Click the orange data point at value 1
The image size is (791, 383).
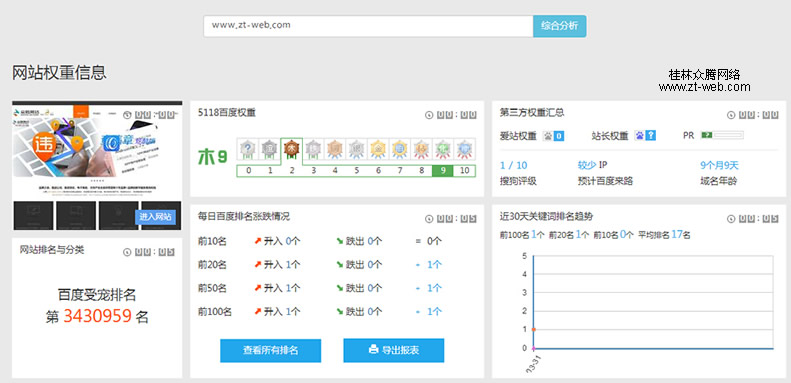(x=534, y=330)
